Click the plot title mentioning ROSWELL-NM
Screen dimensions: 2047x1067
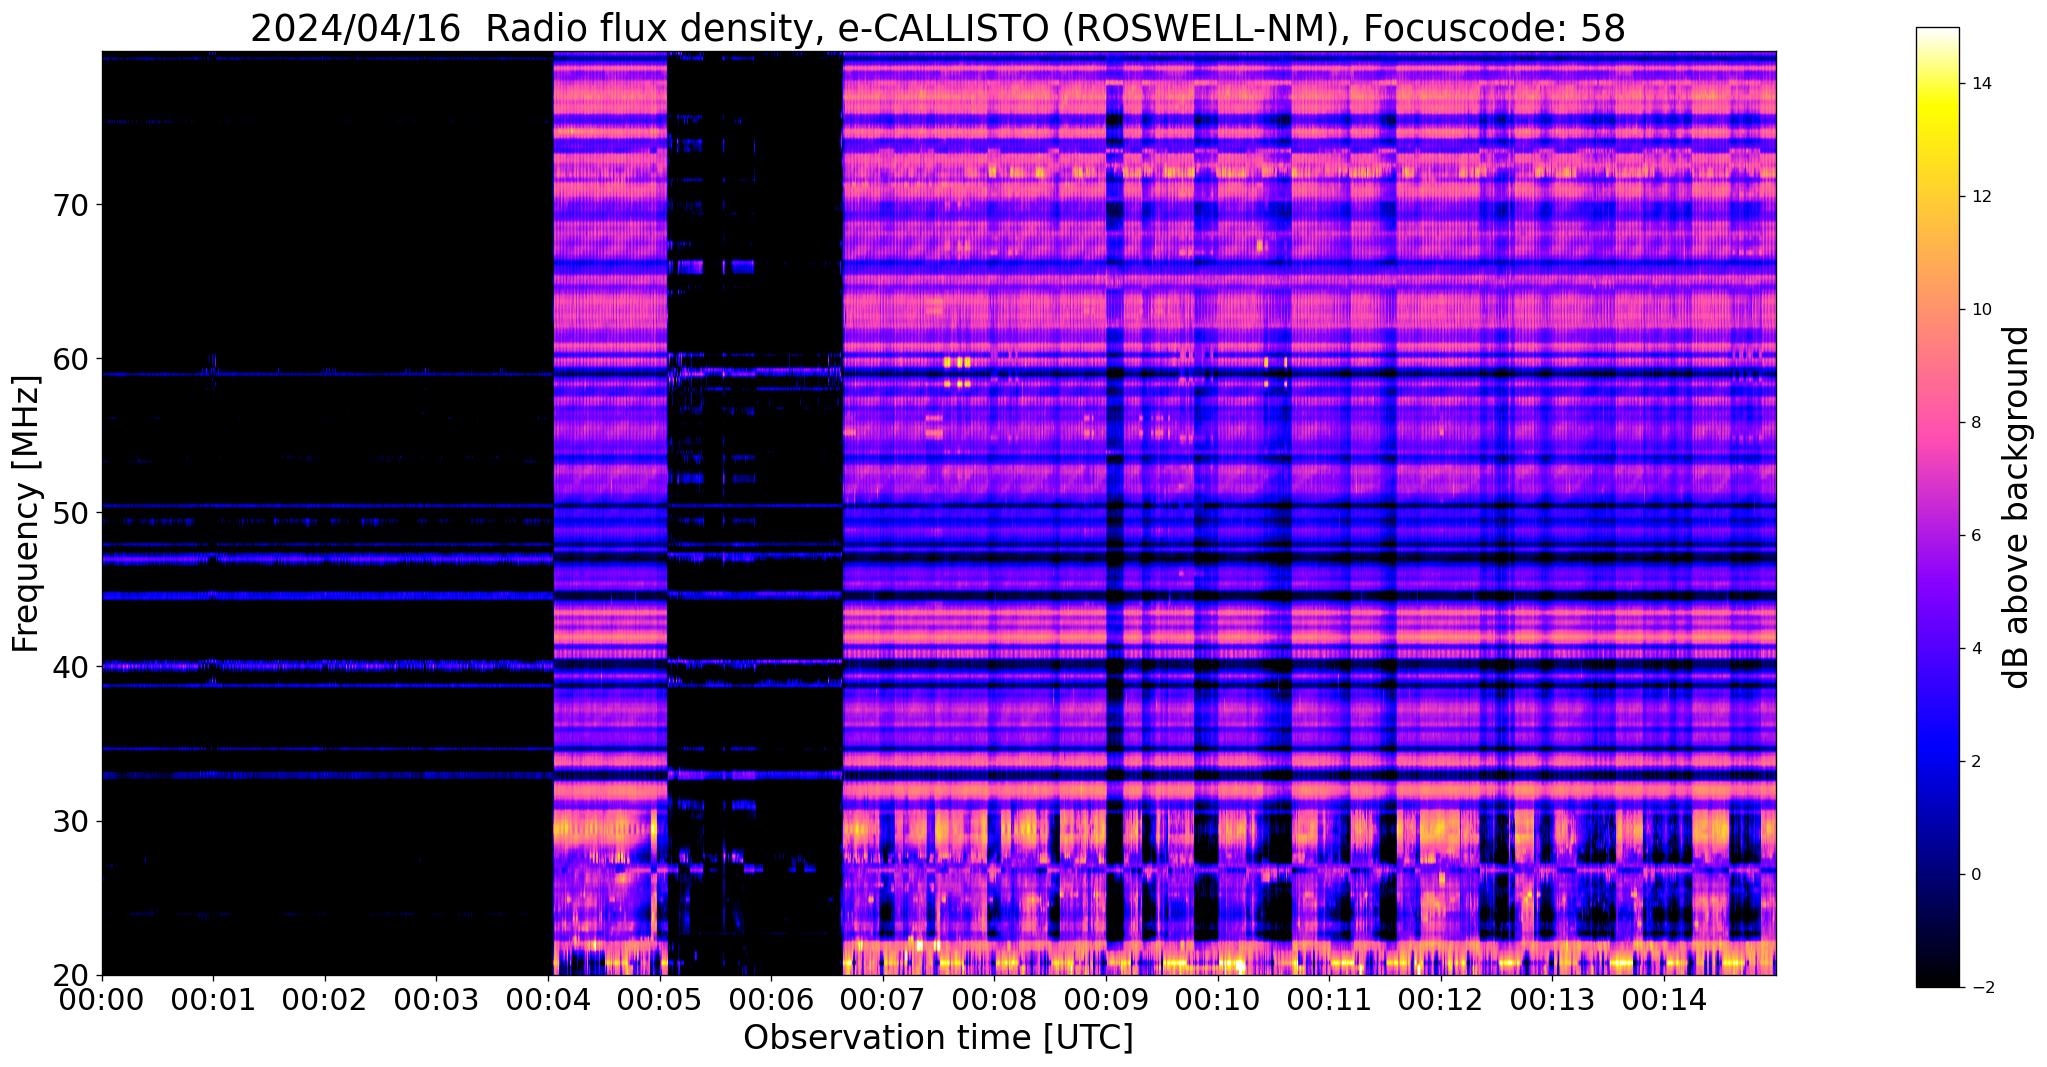coord(938,28)
